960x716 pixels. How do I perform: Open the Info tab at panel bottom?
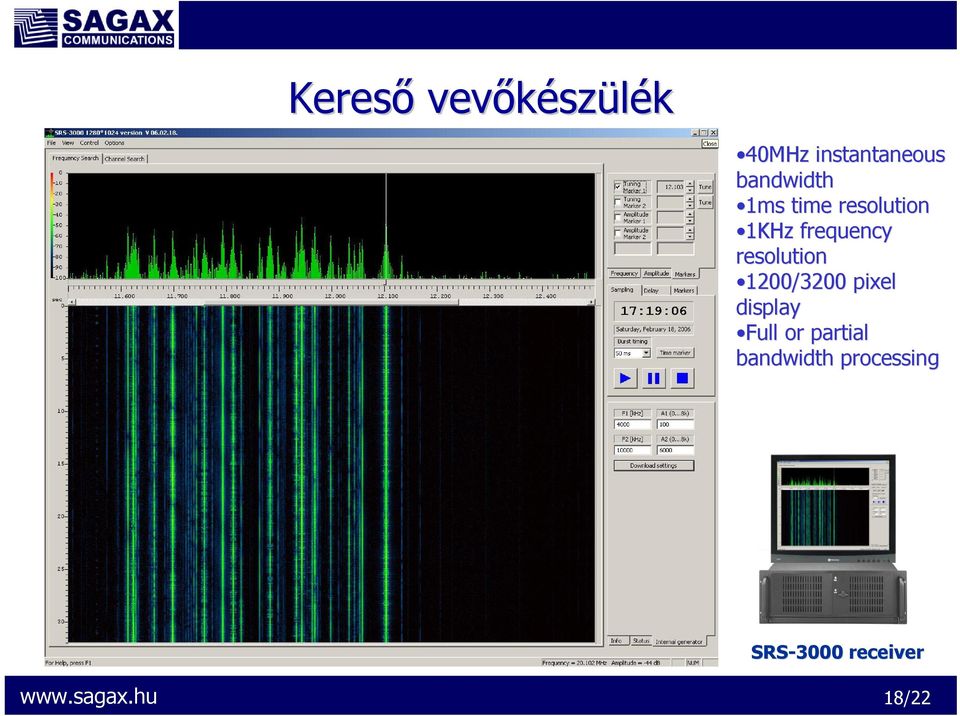pos(617,641)
